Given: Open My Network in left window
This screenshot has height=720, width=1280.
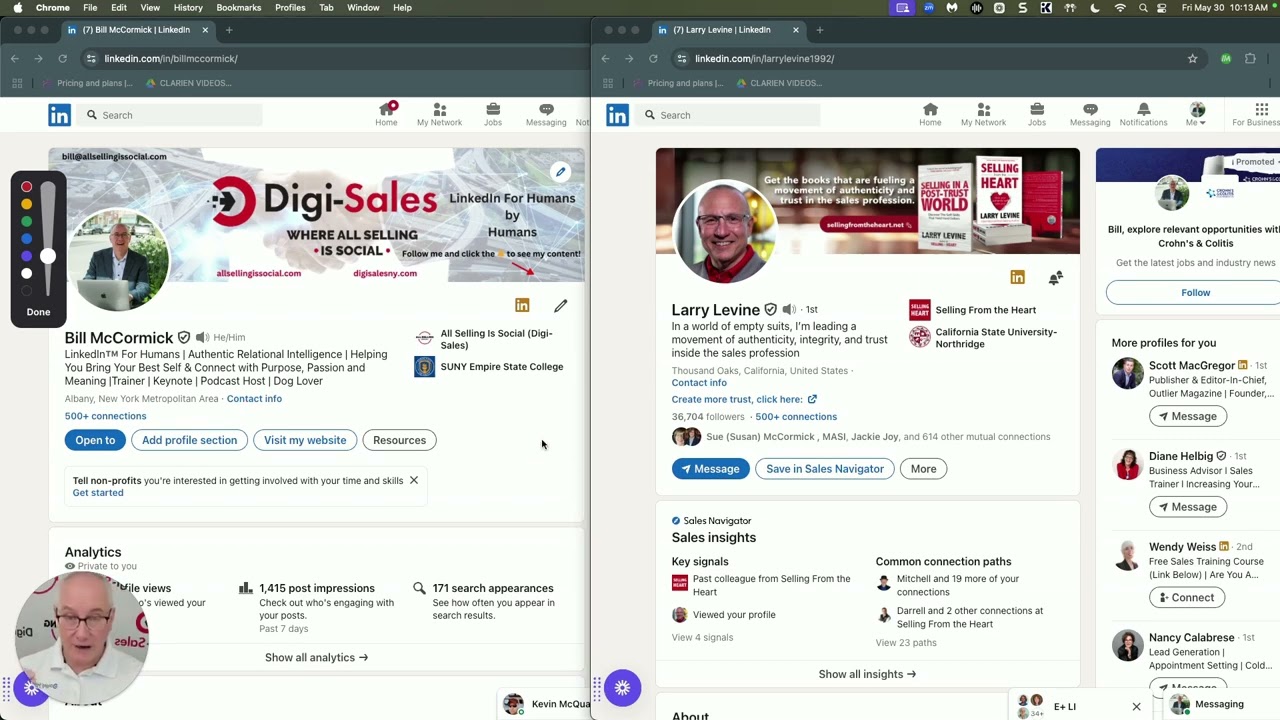Looking at the screenshot, I should coord(439,114).
